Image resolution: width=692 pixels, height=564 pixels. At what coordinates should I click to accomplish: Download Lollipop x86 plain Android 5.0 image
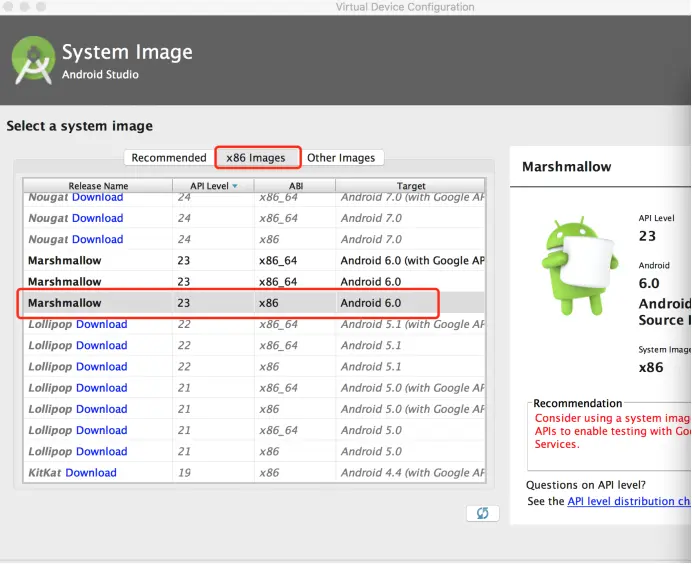click(x=102, y=451)
